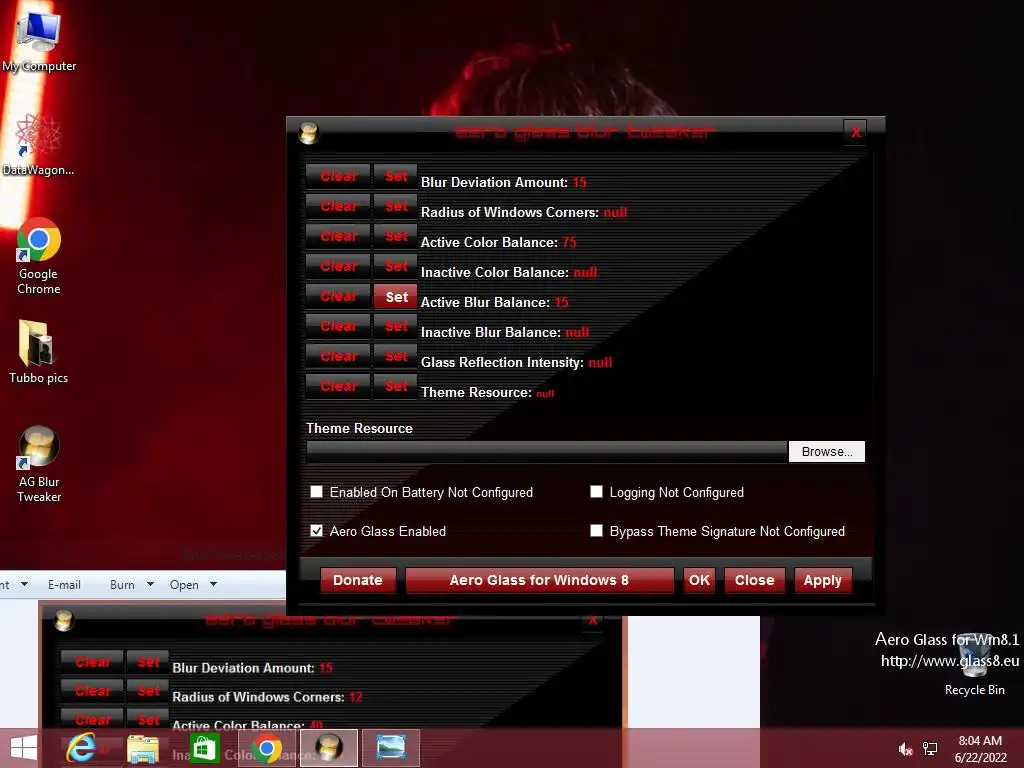Launch Internet Explorer from the taskbar
The image size is (1024, 768).
(x=81, y=748)
